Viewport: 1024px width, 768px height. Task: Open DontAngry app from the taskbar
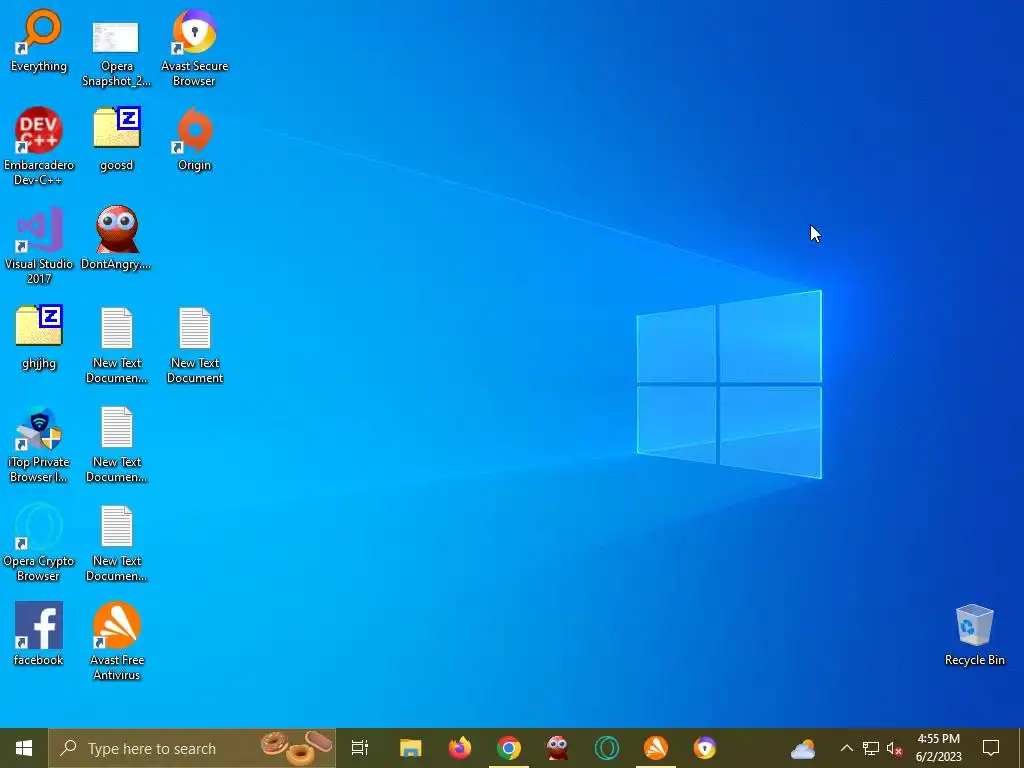558,748
